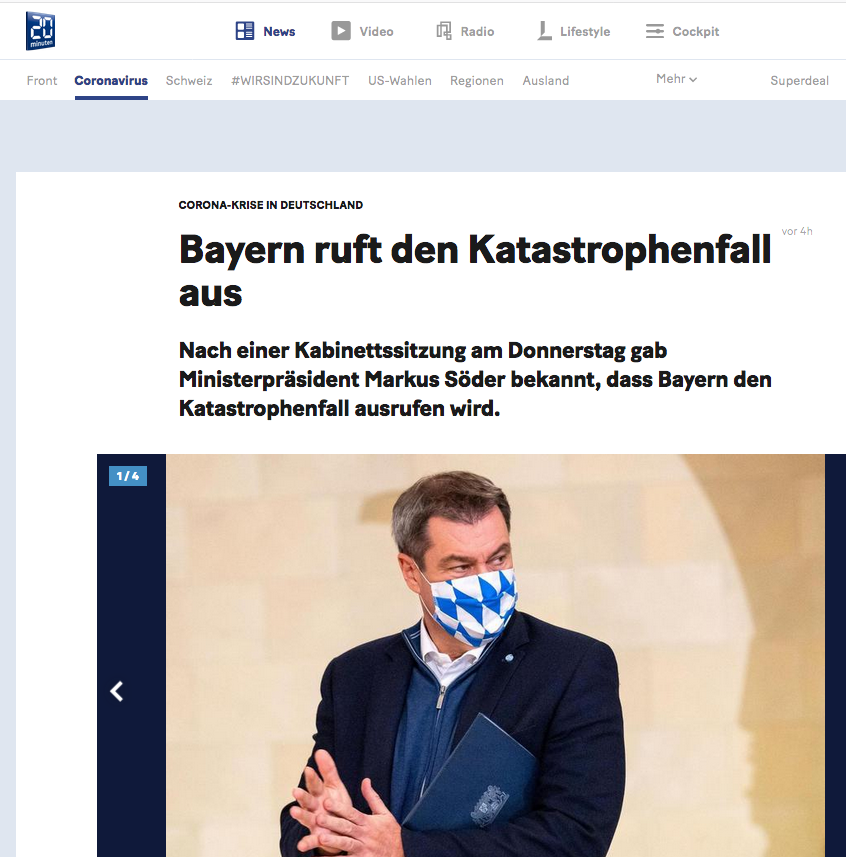Click the News newspaper icon
The image size is (846, 857).
click(245, 31)
